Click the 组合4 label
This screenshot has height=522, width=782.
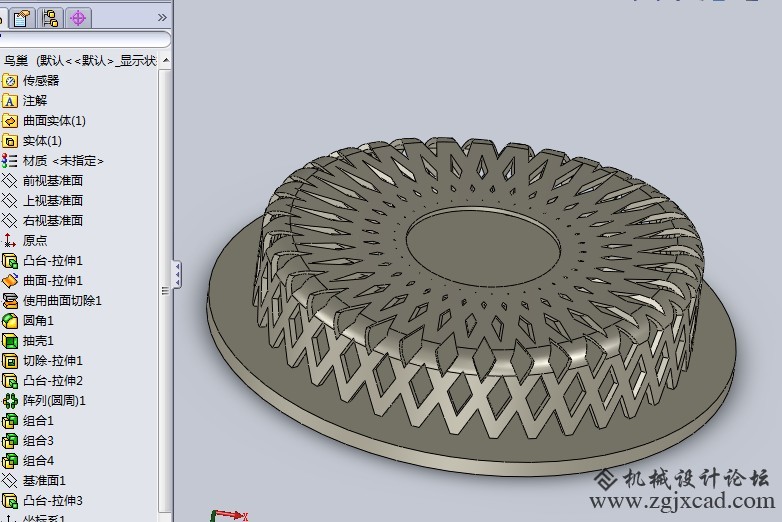[38, 461]
